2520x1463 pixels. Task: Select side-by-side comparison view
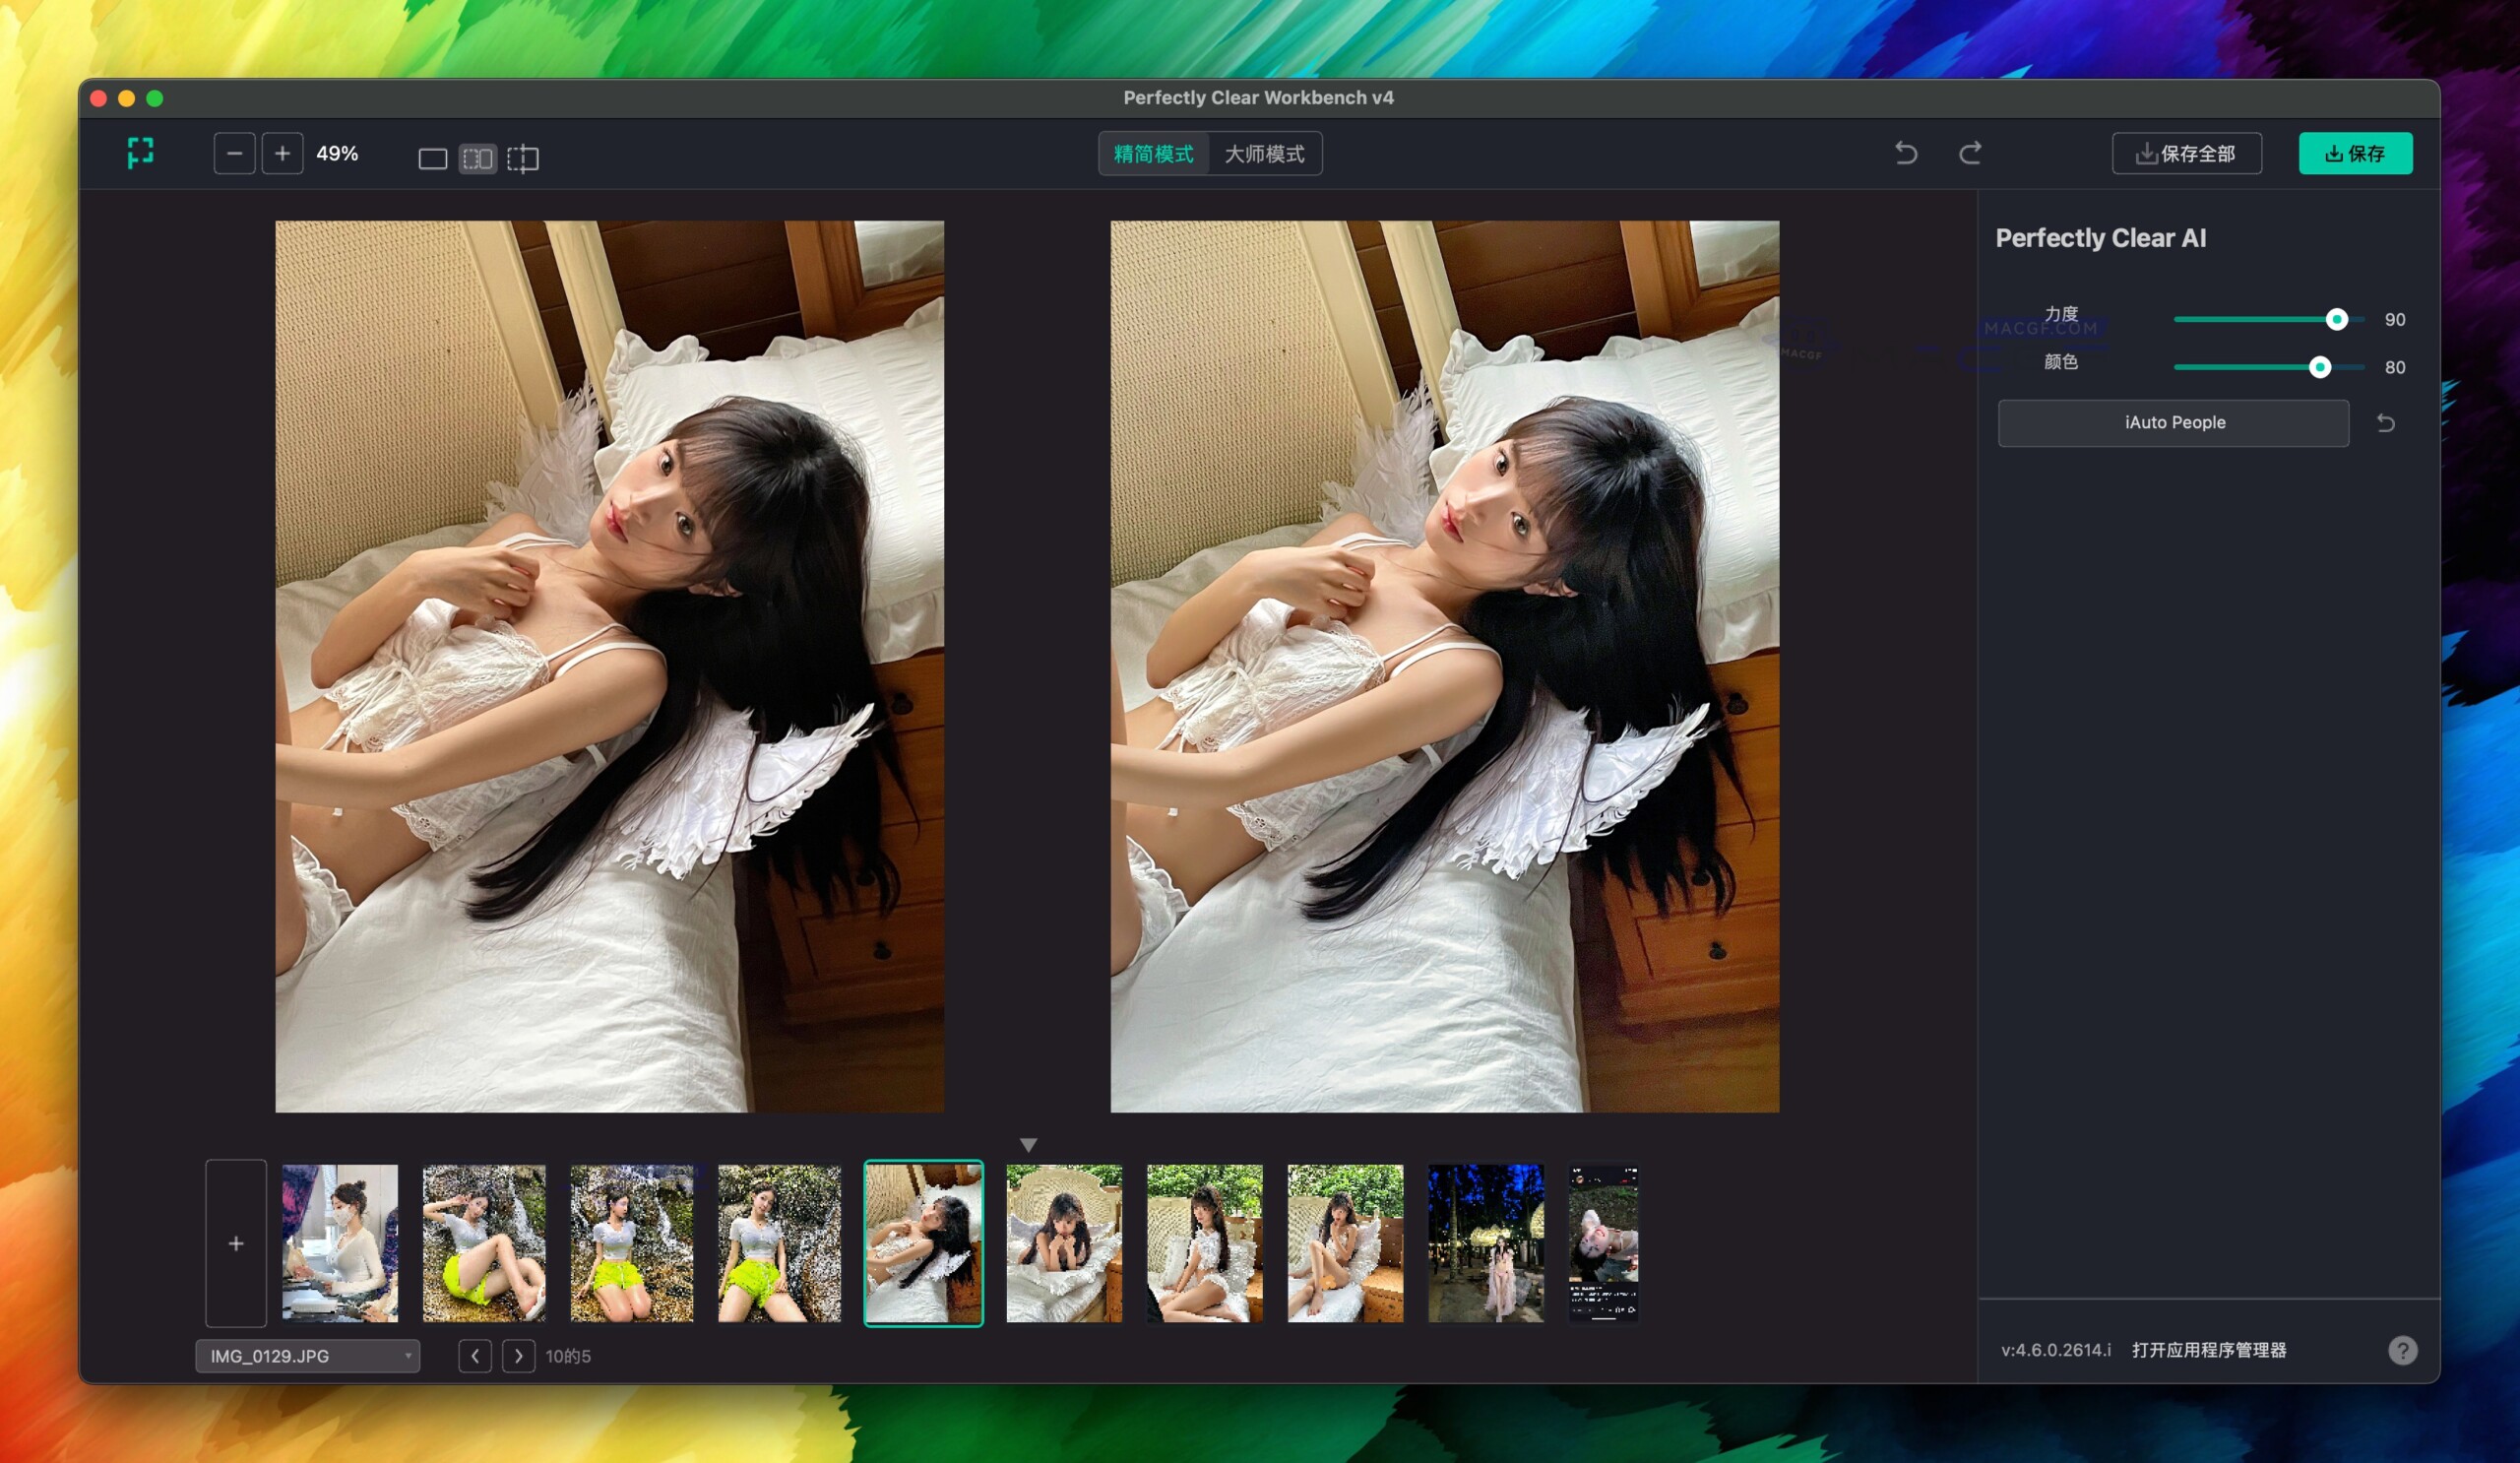click(x=478, y=158)
